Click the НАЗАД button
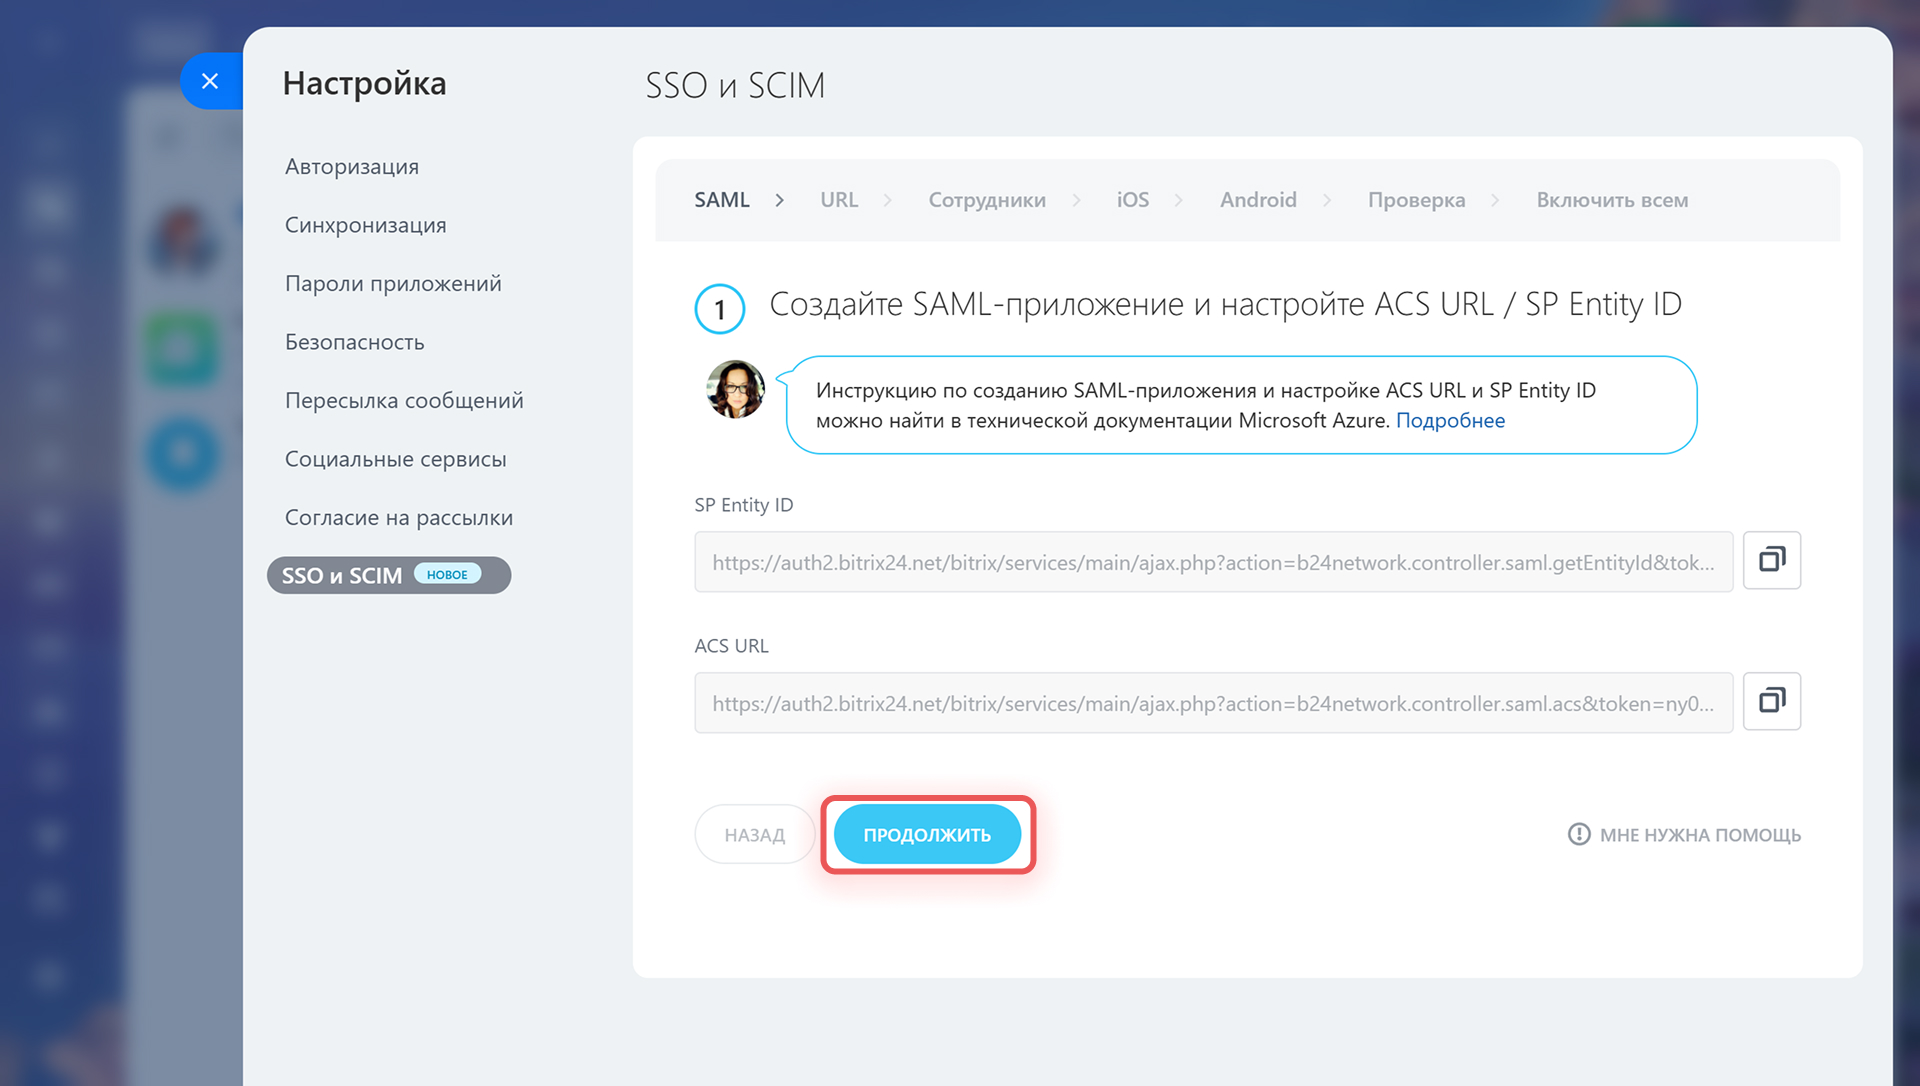 coord(755,835)
